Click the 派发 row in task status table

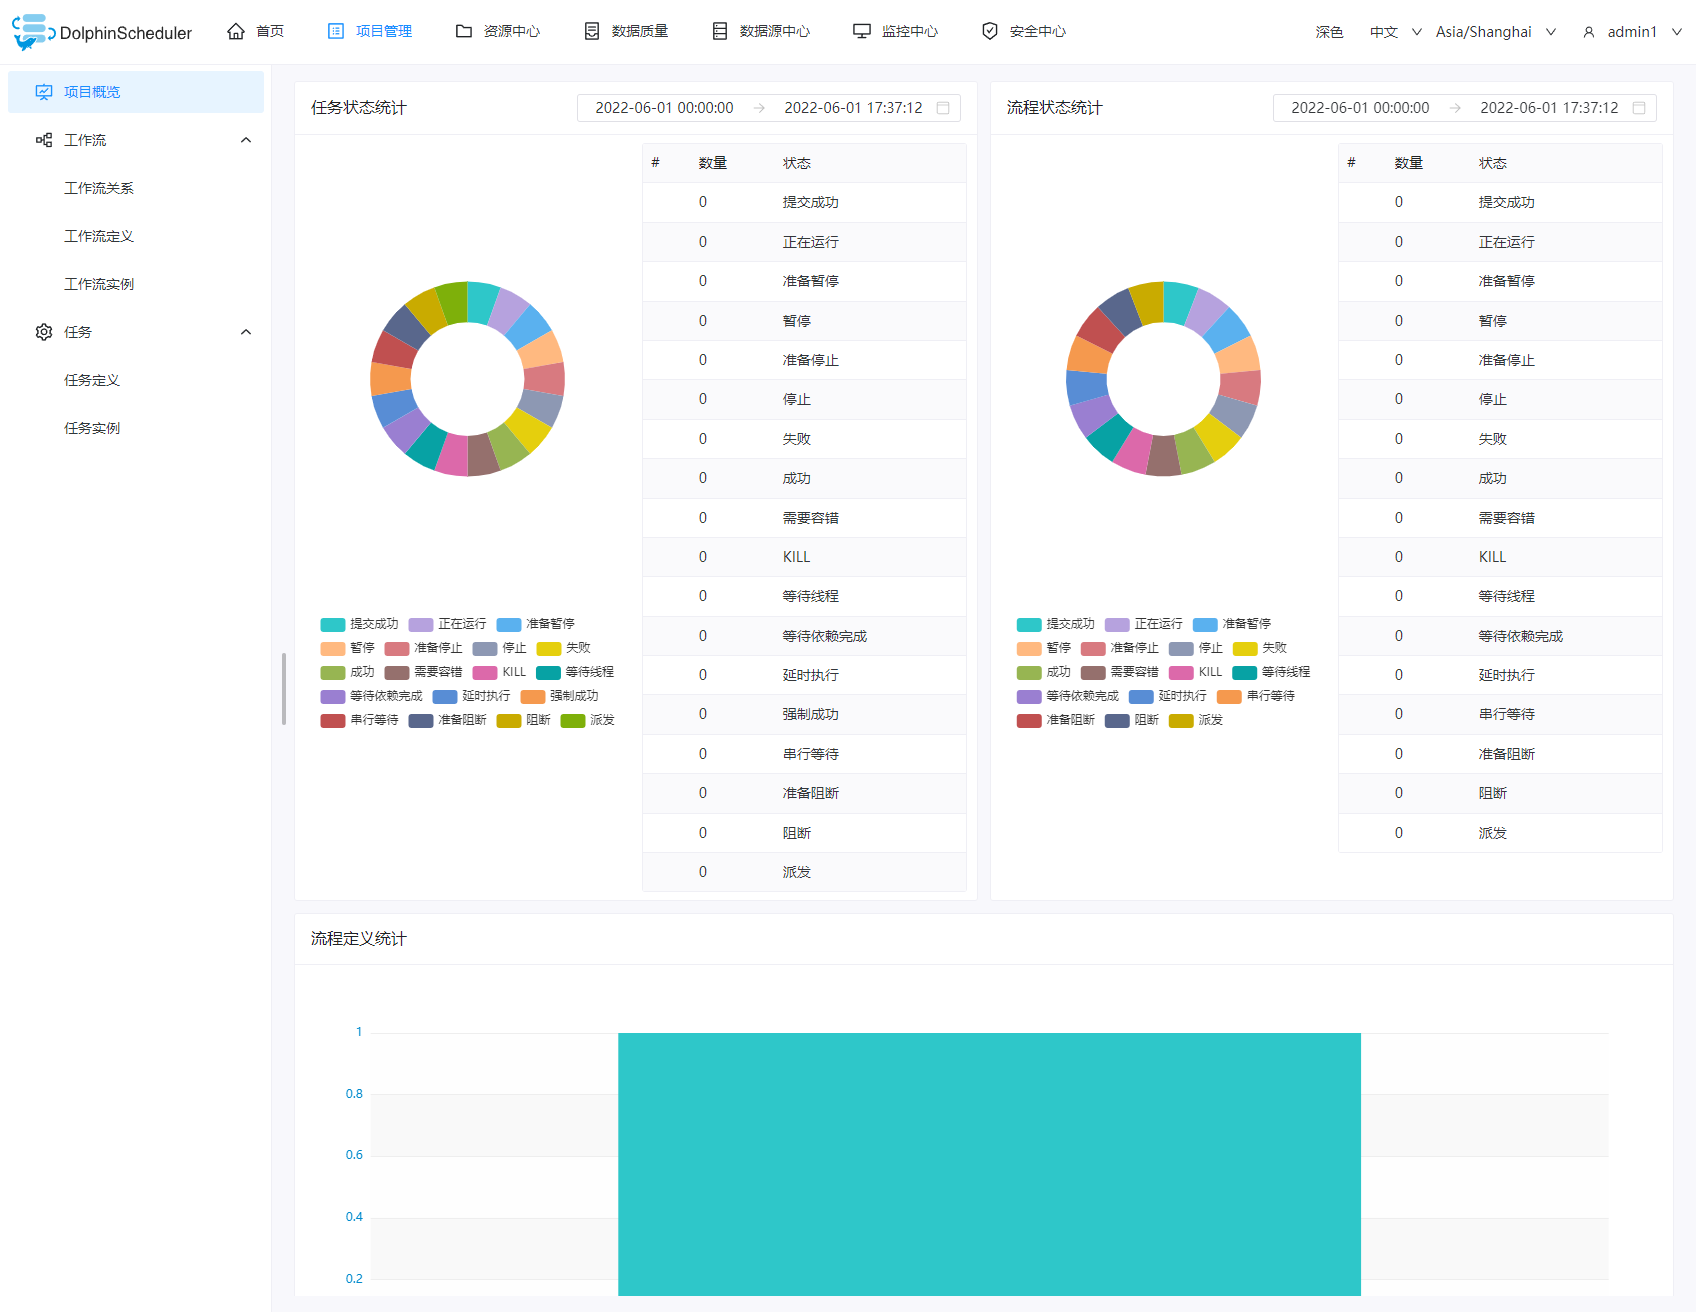(804, 872)
